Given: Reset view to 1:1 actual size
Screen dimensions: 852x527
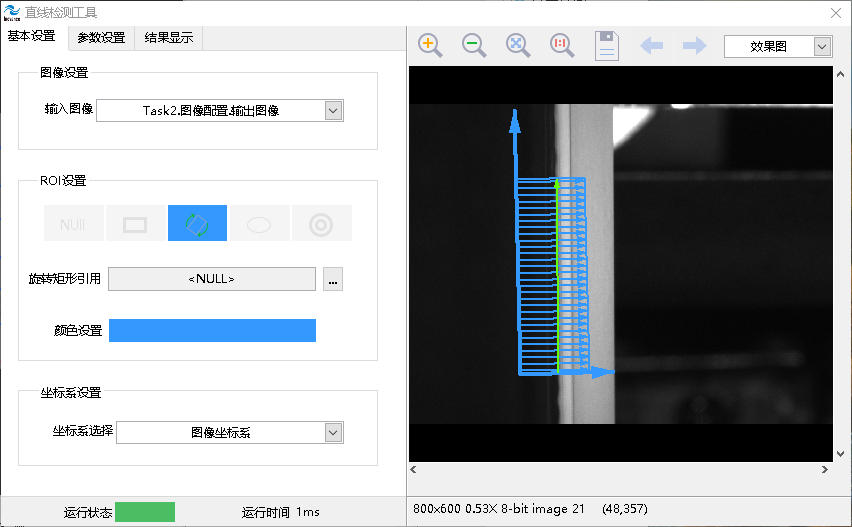Looking at the screenshot, I should click(562, 45).
